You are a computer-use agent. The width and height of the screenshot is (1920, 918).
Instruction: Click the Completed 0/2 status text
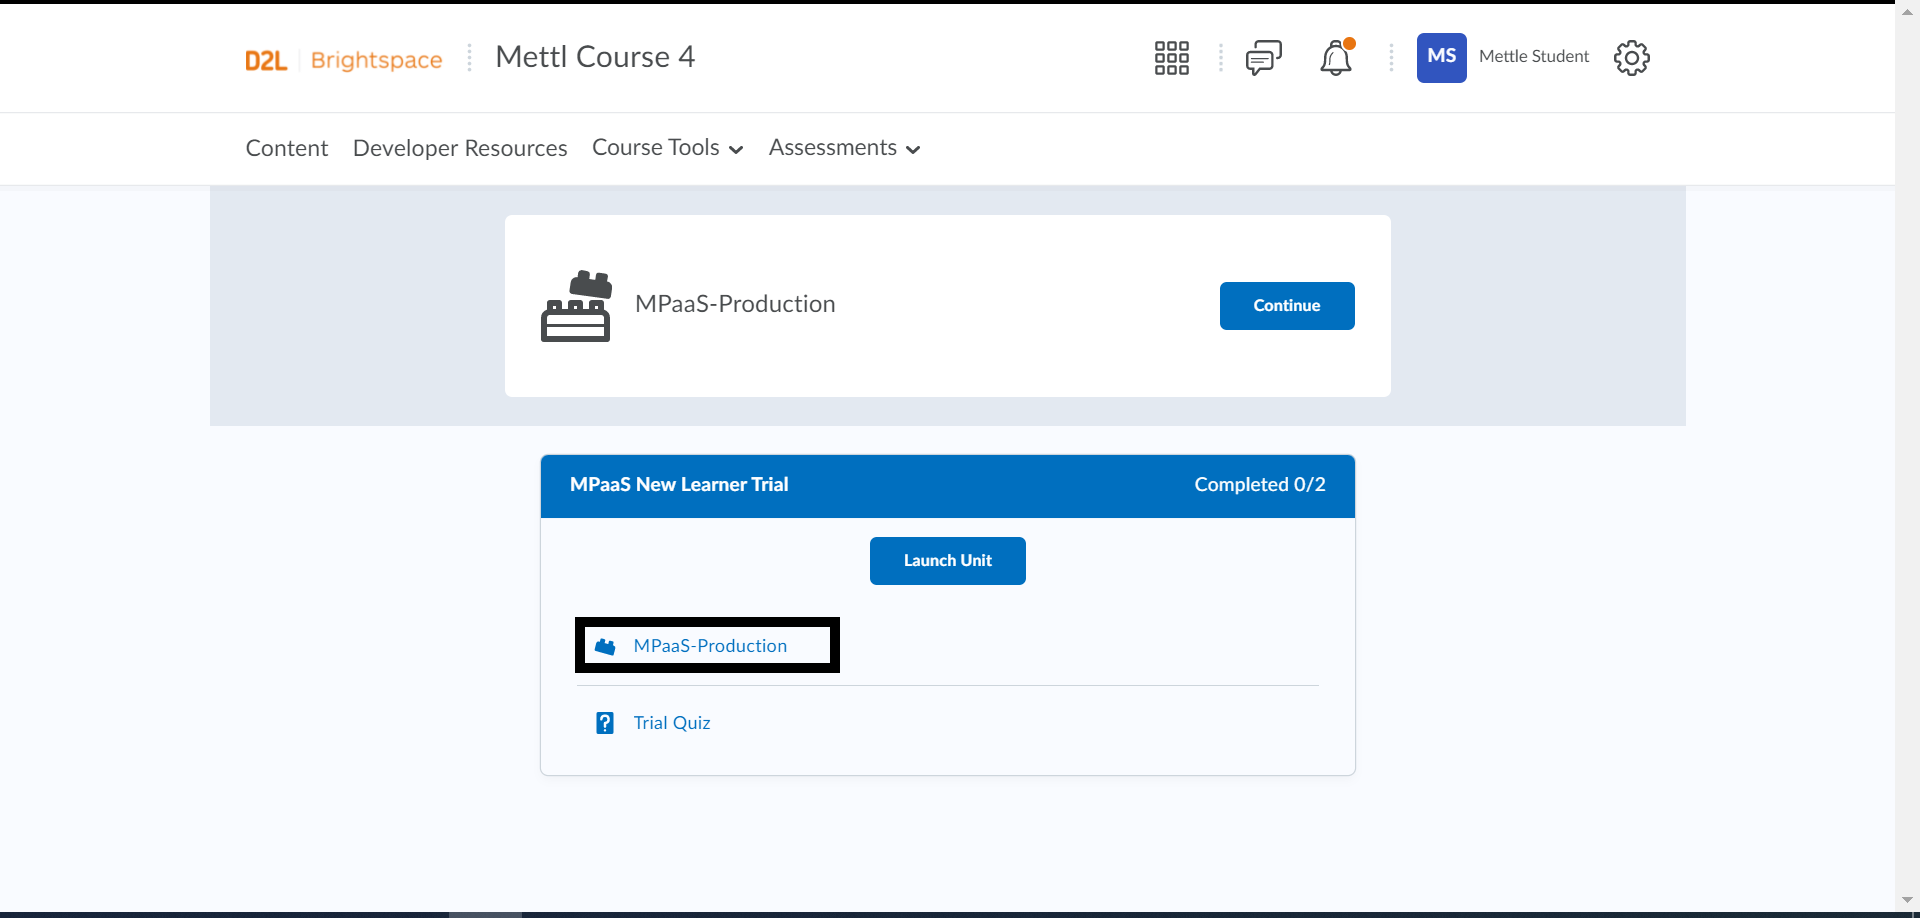click(x=1260, y=485)
